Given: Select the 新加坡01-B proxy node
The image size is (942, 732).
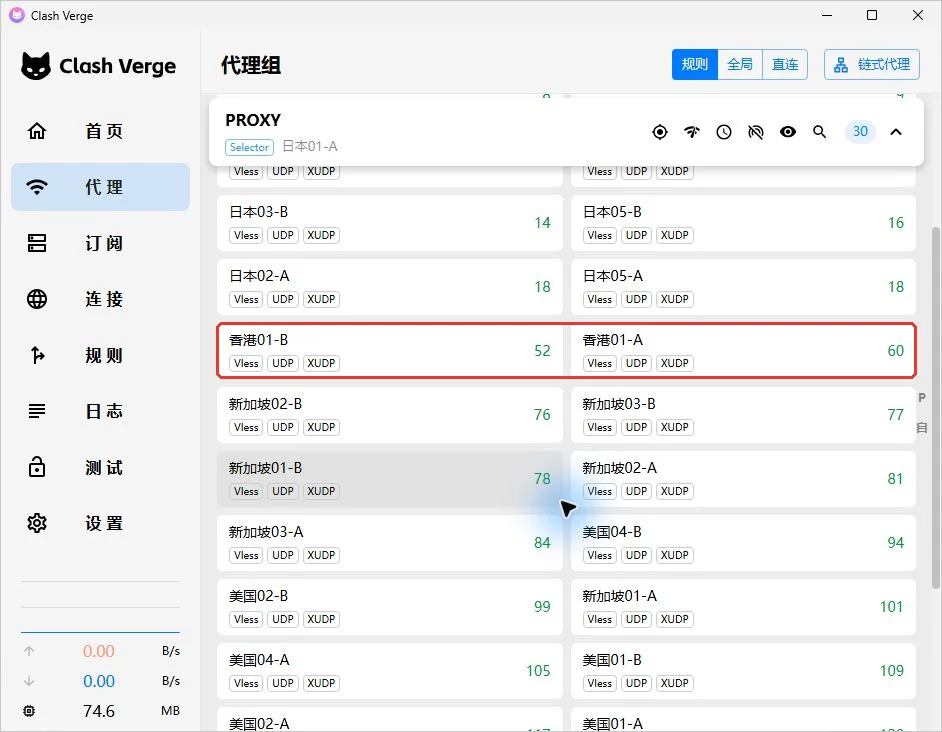Looking at the screenshot, I should click(390, 479).
